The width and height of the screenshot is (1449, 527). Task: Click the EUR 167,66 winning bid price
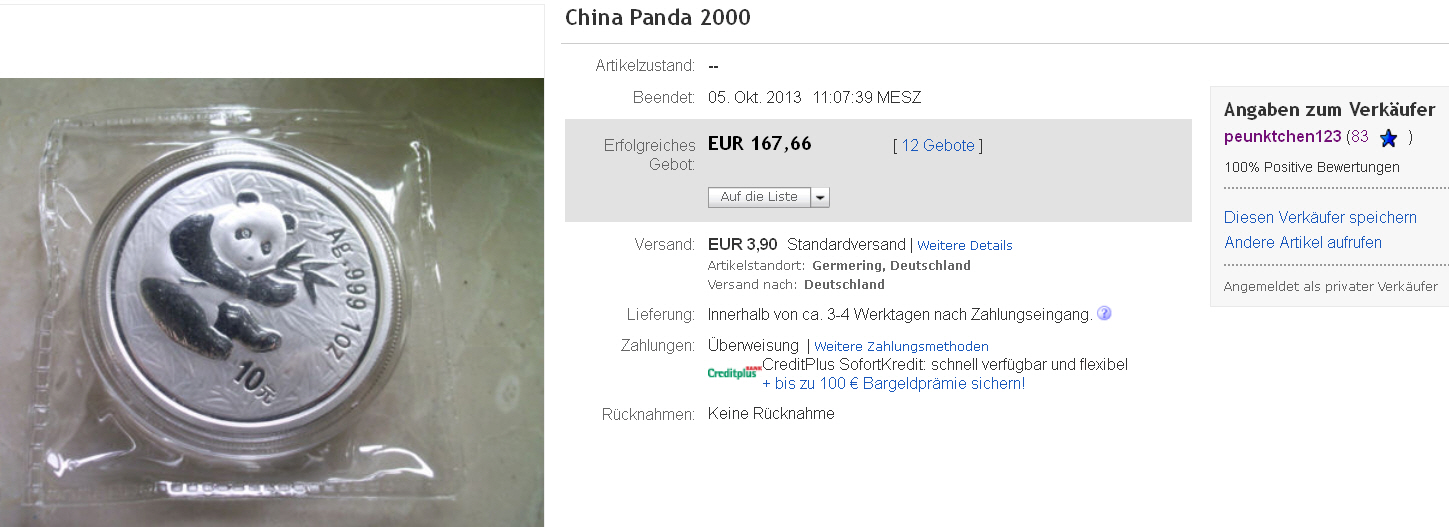(760, 143)
